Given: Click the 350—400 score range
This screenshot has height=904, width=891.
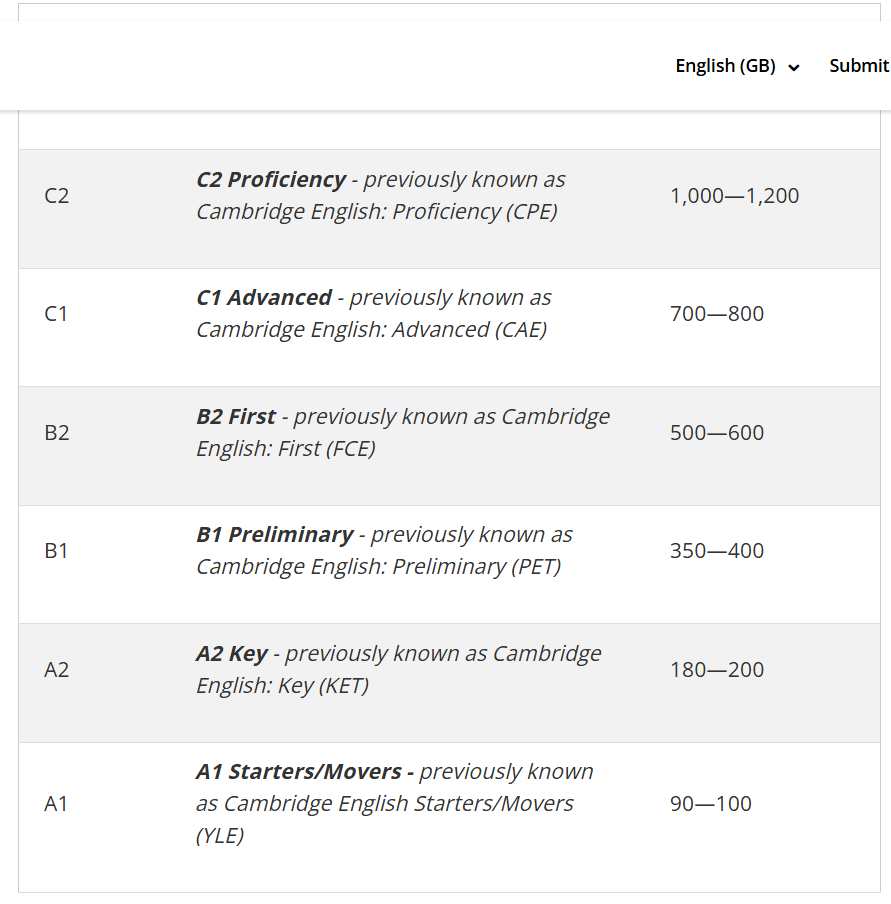Looking at the screenshot, I should [x=717, y=551].
